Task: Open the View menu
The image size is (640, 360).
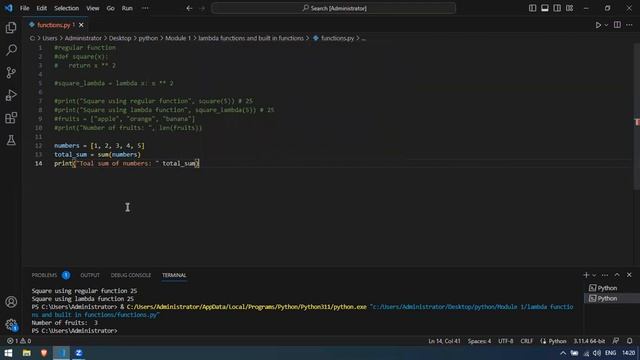Action: (x=93, y=8)
